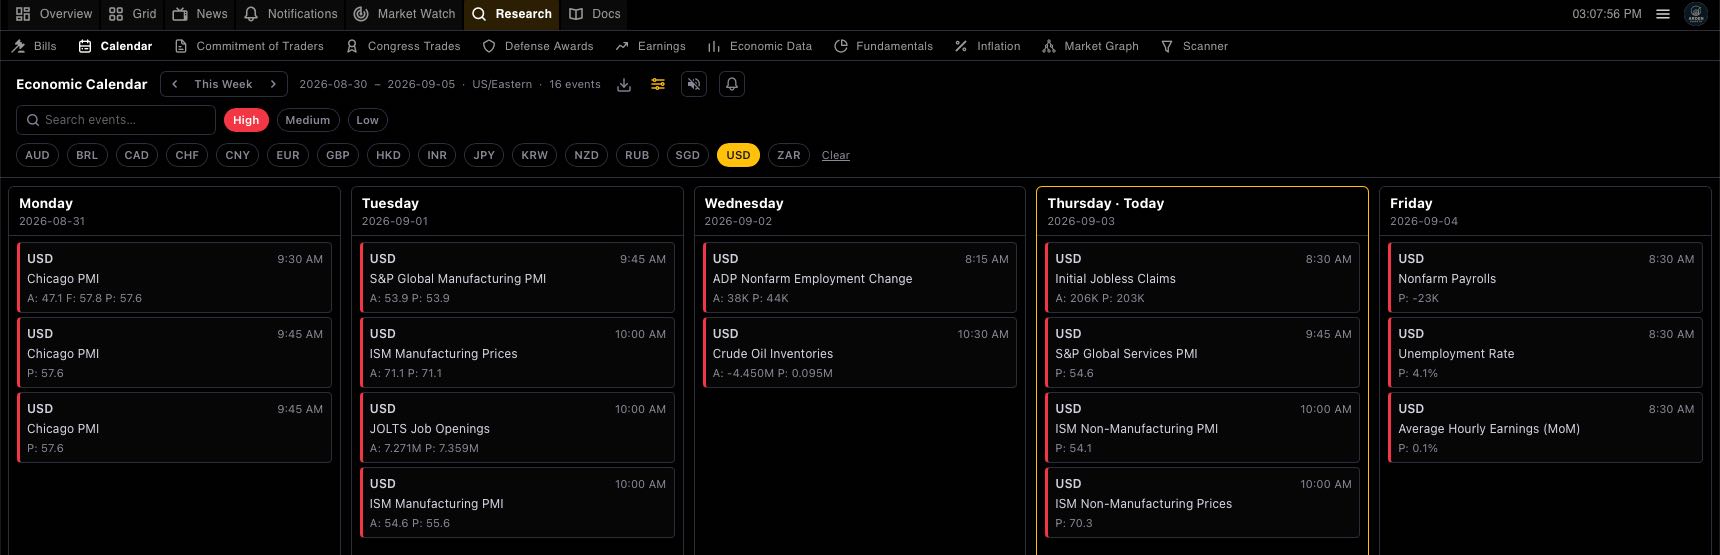Toggle the Medium impact filter
1720x555 pixels.
(x=308, y=120)
